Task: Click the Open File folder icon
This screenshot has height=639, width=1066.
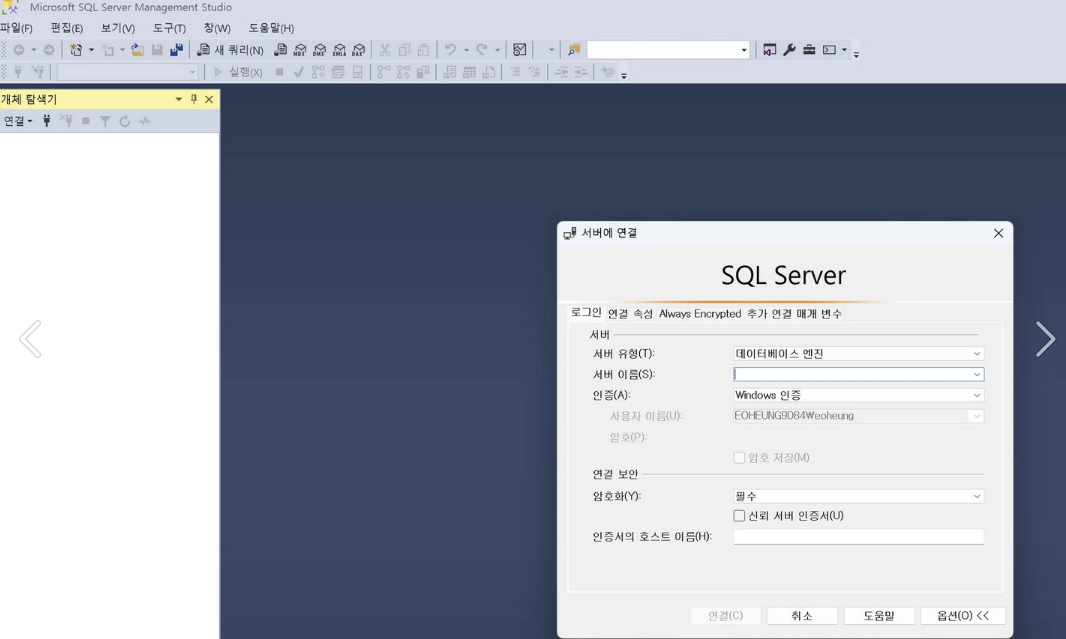Action: (x=137, y=50)
